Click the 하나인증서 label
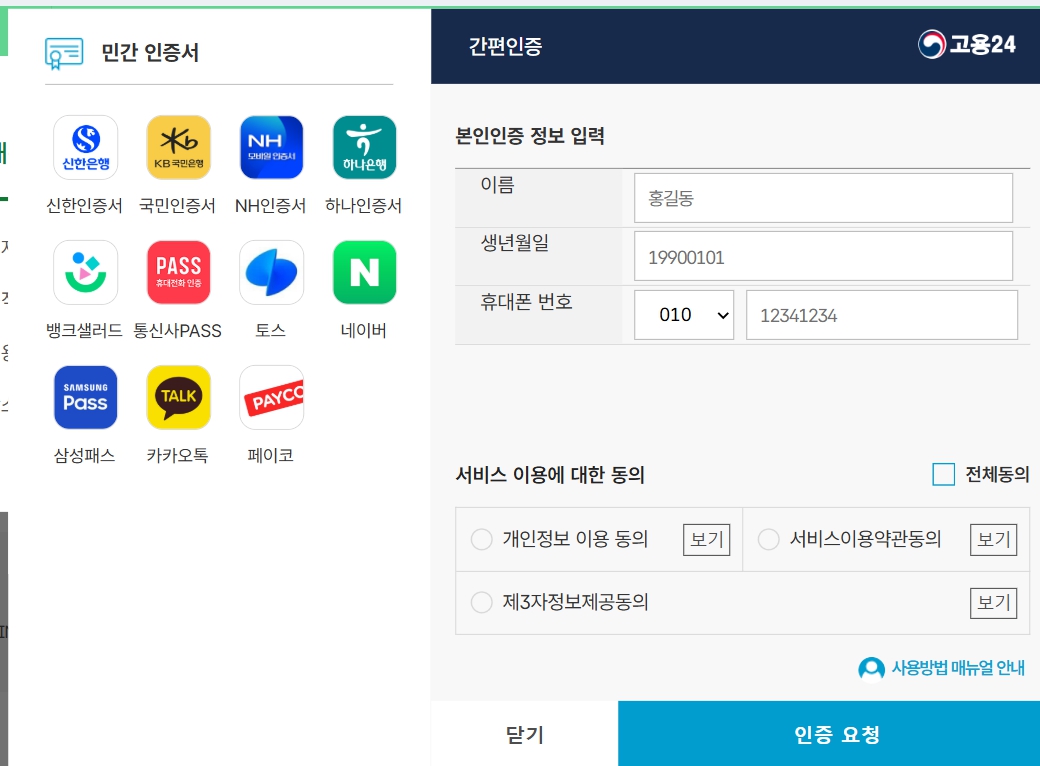This screenshot has height=766, width=1040. (x=363, y=206)
